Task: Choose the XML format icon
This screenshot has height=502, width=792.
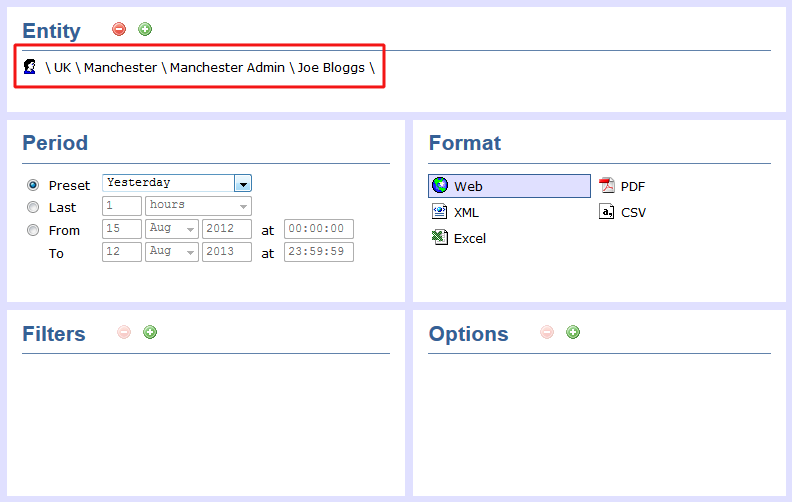Action: 439,212
